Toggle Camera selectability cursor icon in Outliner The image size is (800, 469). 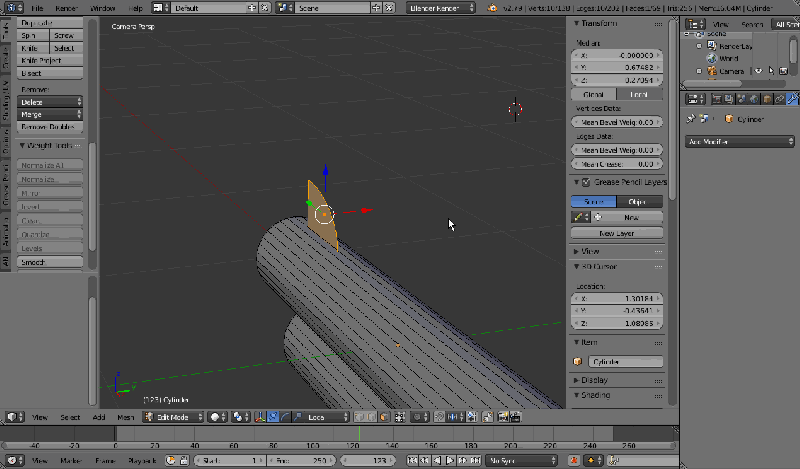pos(771,71)
